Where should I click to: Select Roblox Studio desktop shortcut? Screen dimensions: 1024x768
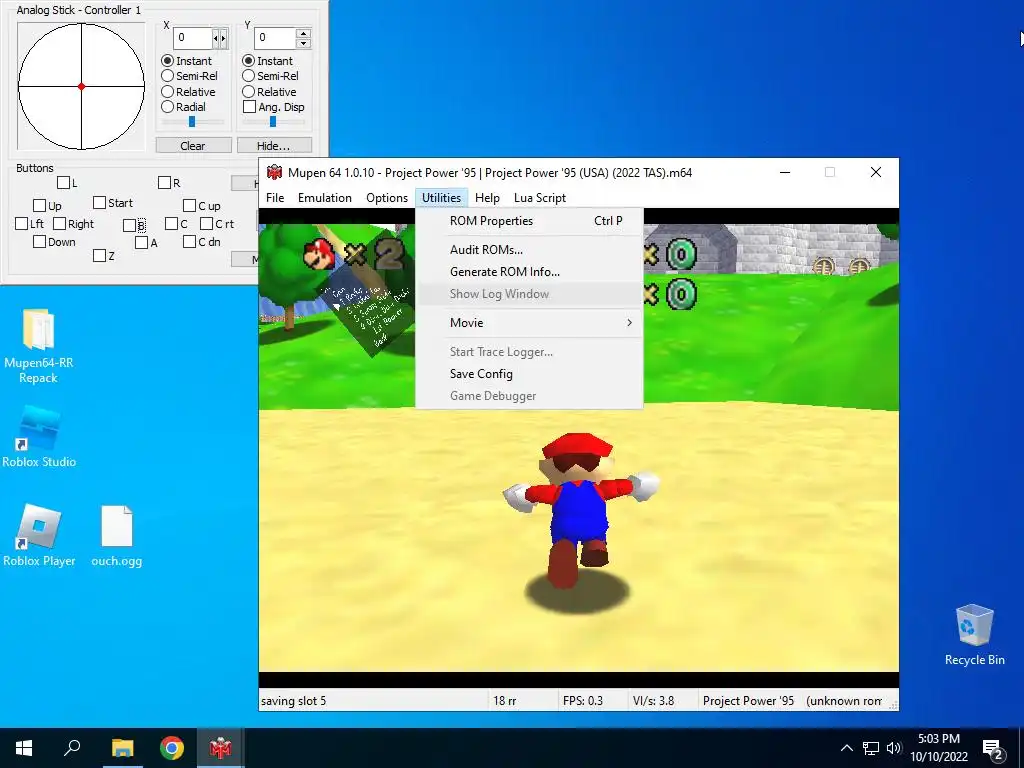point(39,436)
